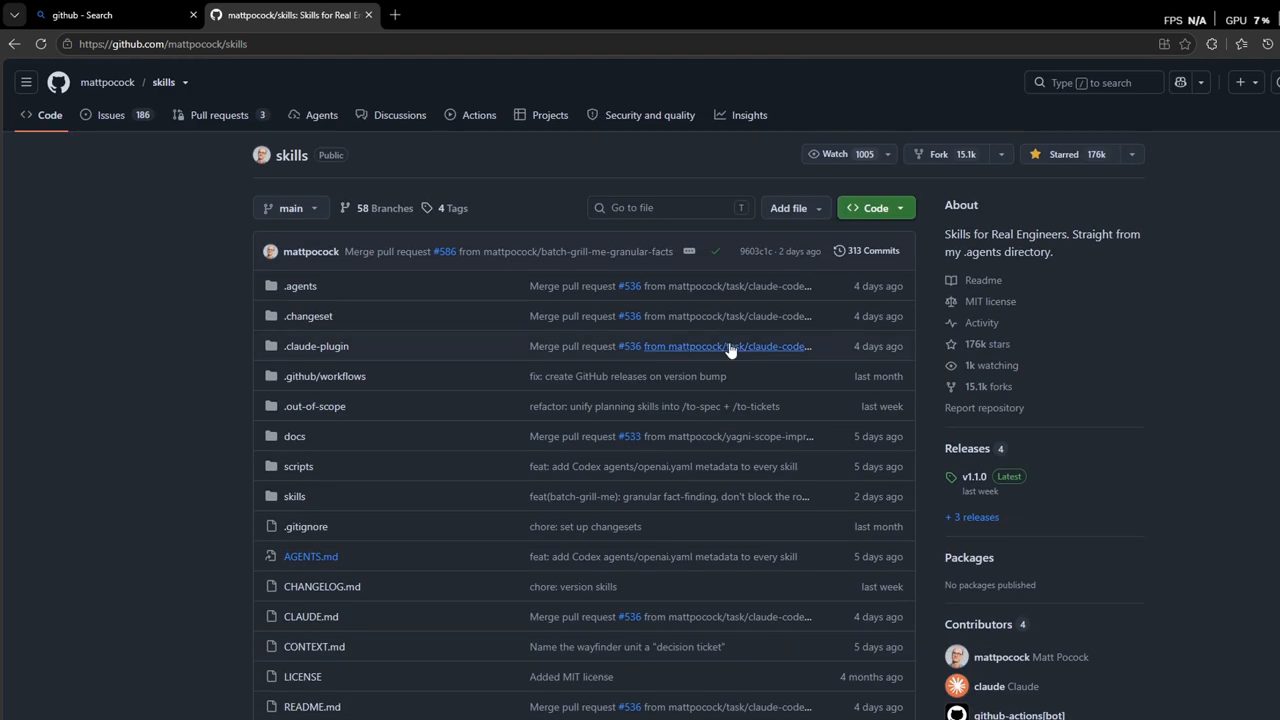Image resolution: width=1280 pixels, height=720 pixels.
Task: Reload the page with the refresh icon
Action: click(x=41, y=44)
